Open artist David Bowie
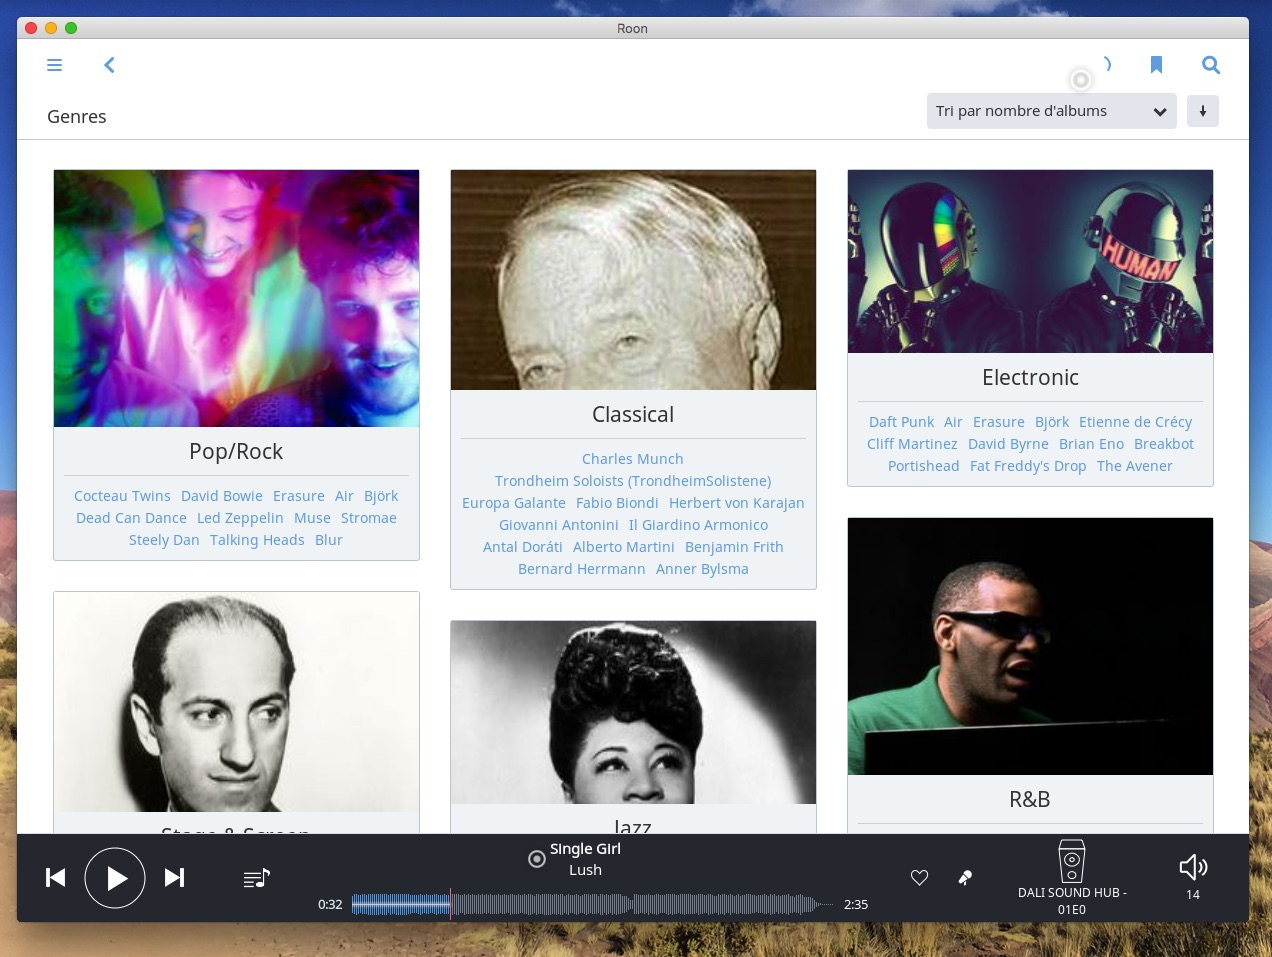Image resolution: width=1272 pixels, height=957 pixels. pos(222,496)
